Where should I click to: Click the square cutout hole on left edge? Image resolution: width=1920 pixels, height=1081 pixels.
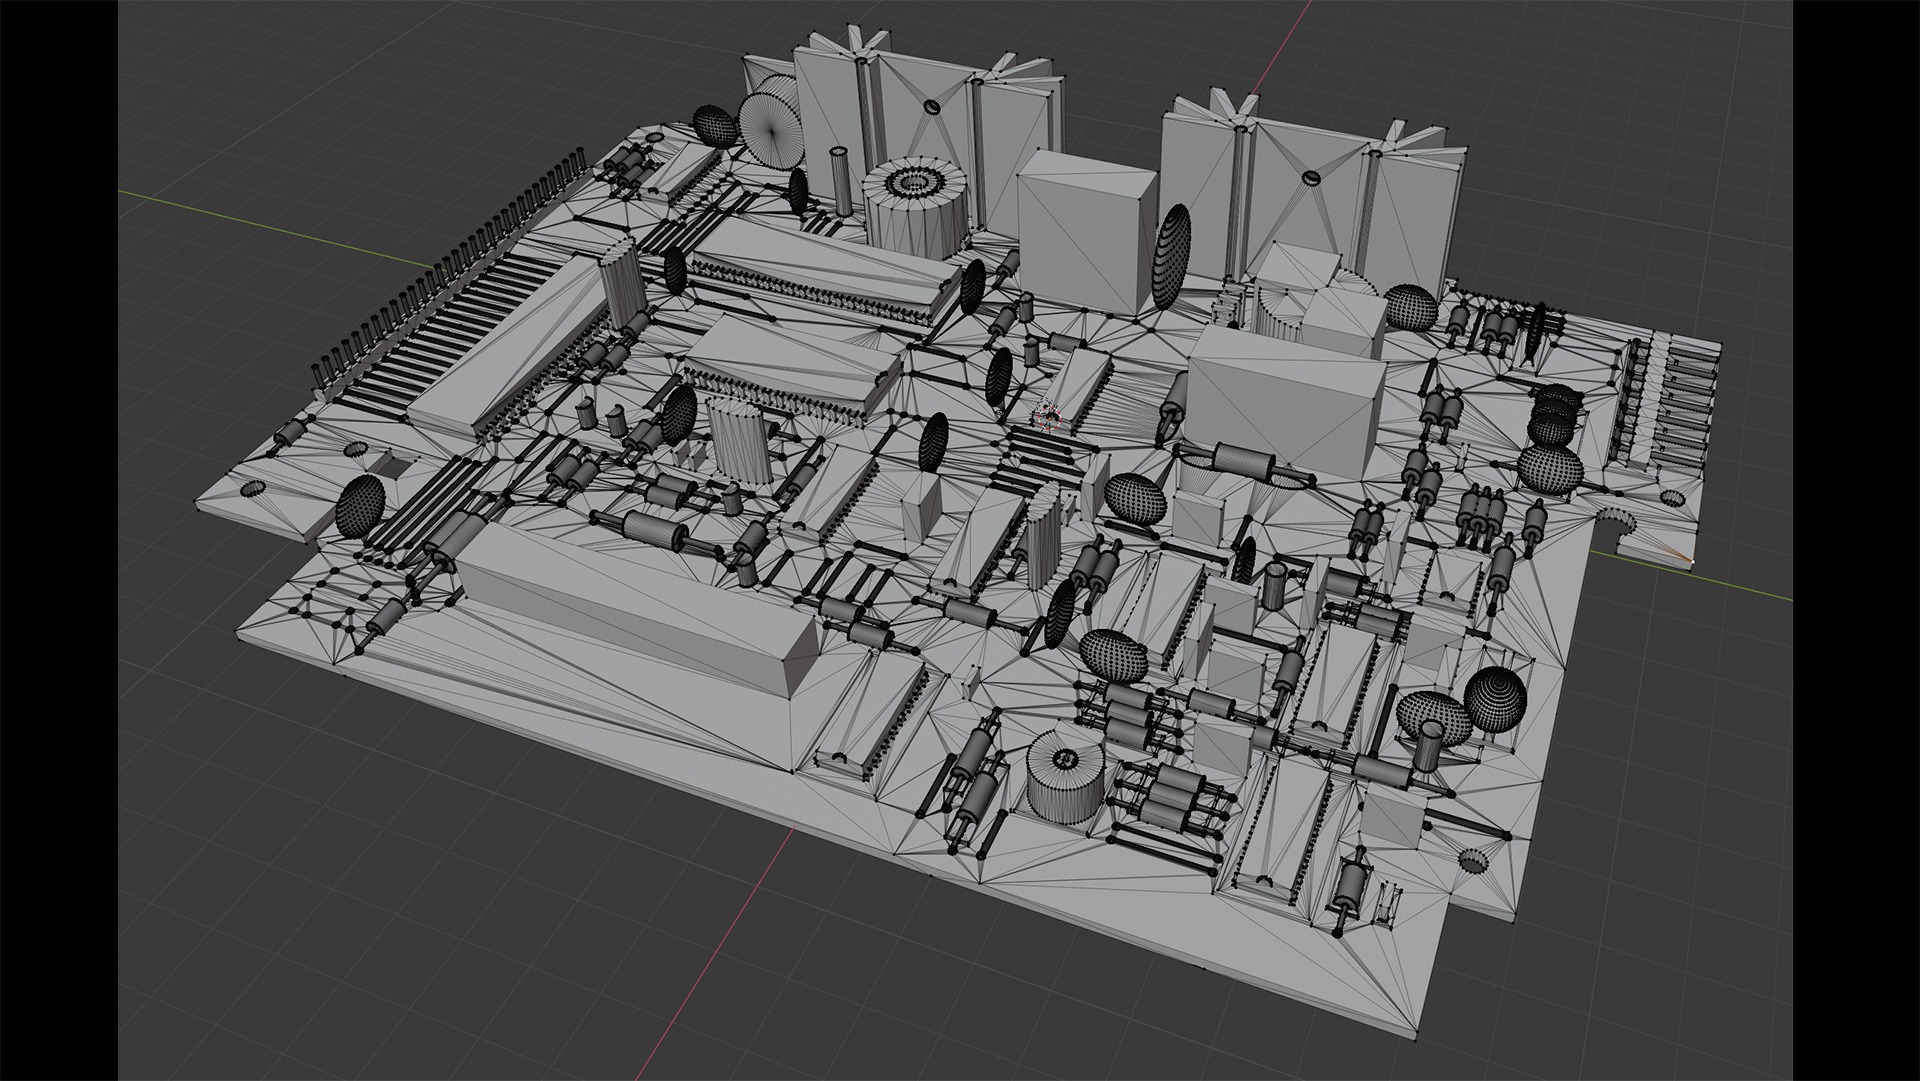pyautogui.click(x=396, y=465)
